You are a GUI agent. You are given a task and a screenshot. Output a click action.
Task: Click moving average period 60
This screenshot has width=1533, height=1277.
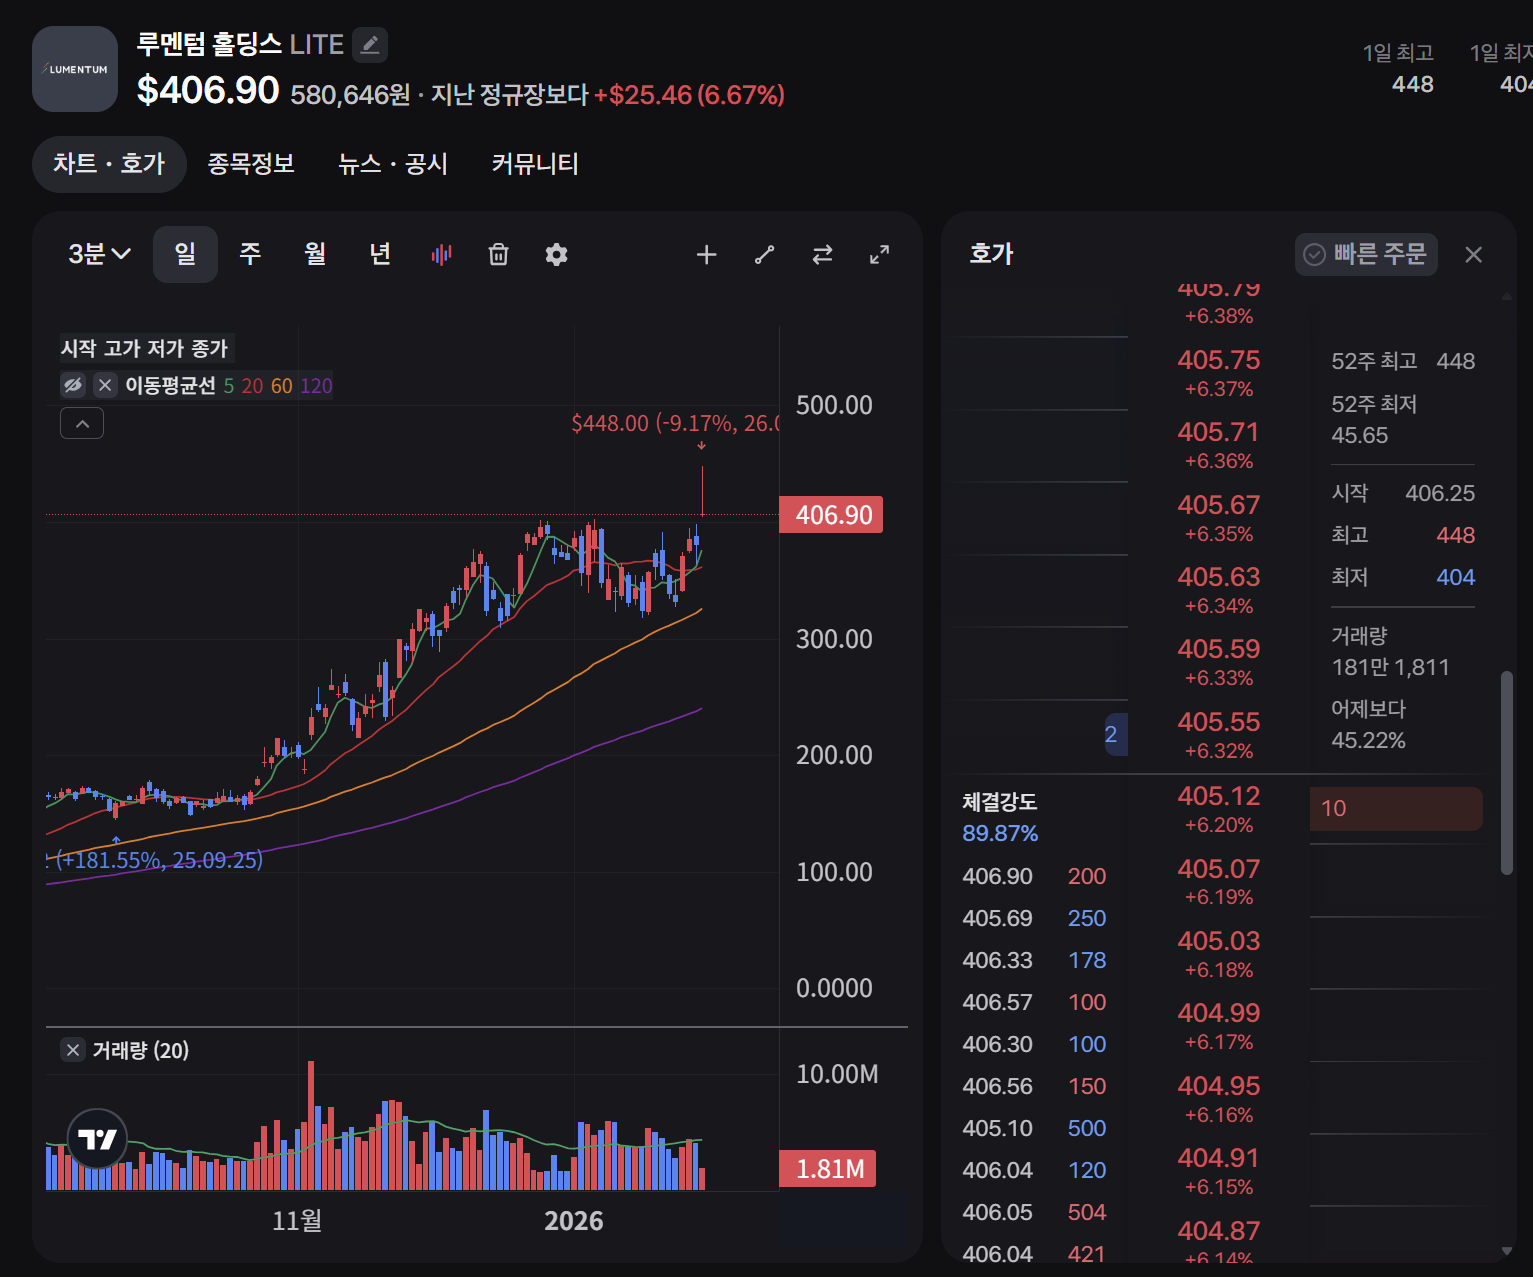click(281, 386)
